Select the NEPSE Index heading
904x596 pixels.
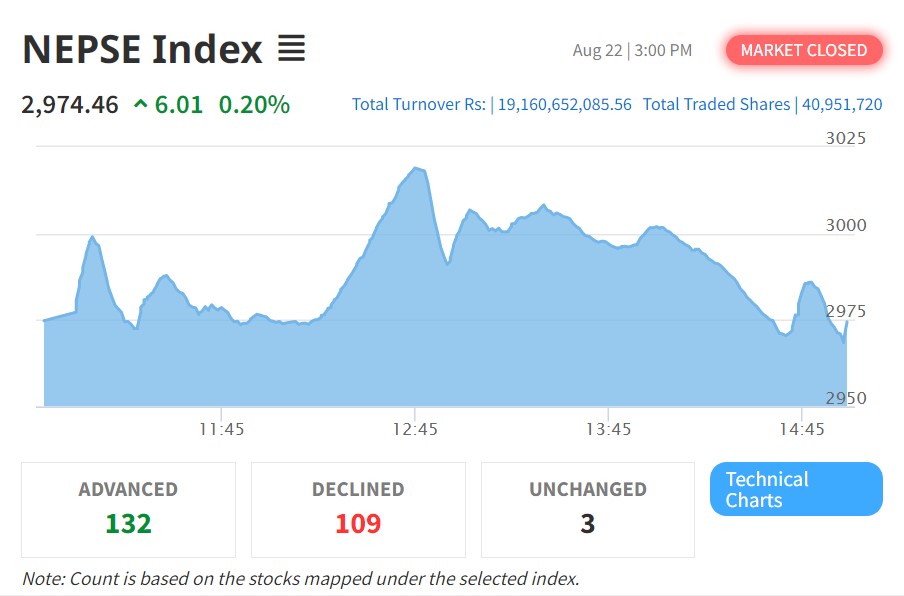(142, 48)
